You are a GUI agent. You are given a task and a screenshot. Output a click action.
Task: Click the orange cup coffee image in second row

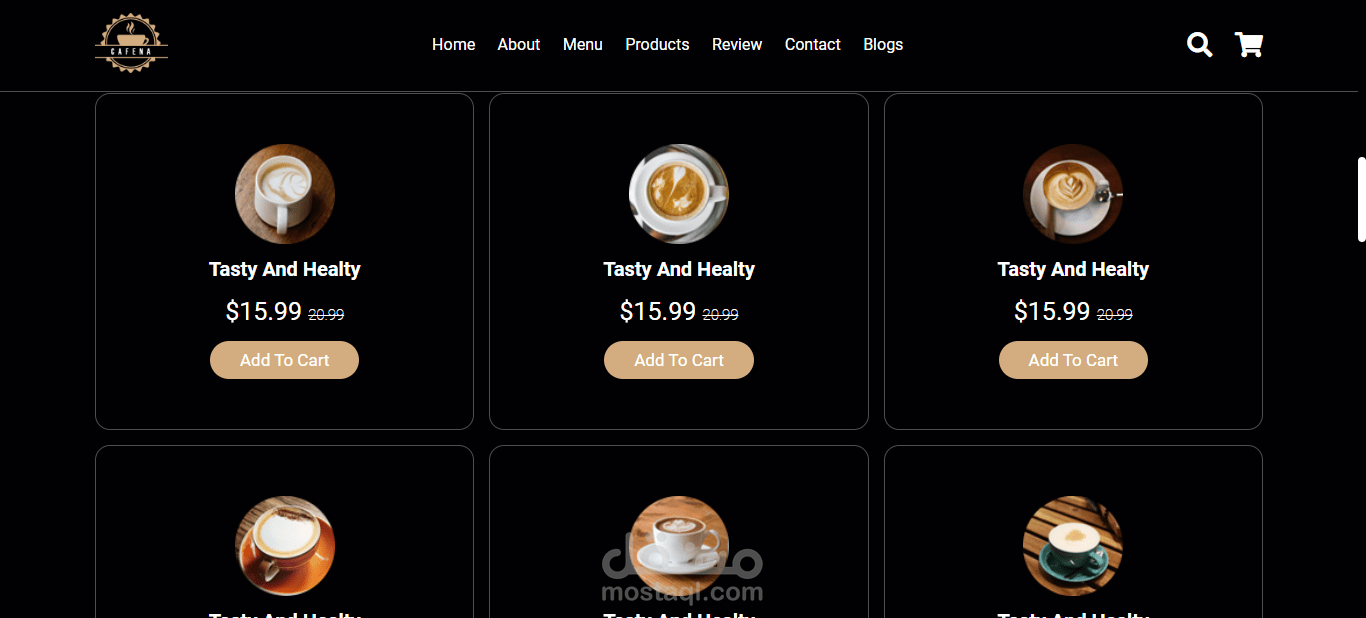point(285,546)
